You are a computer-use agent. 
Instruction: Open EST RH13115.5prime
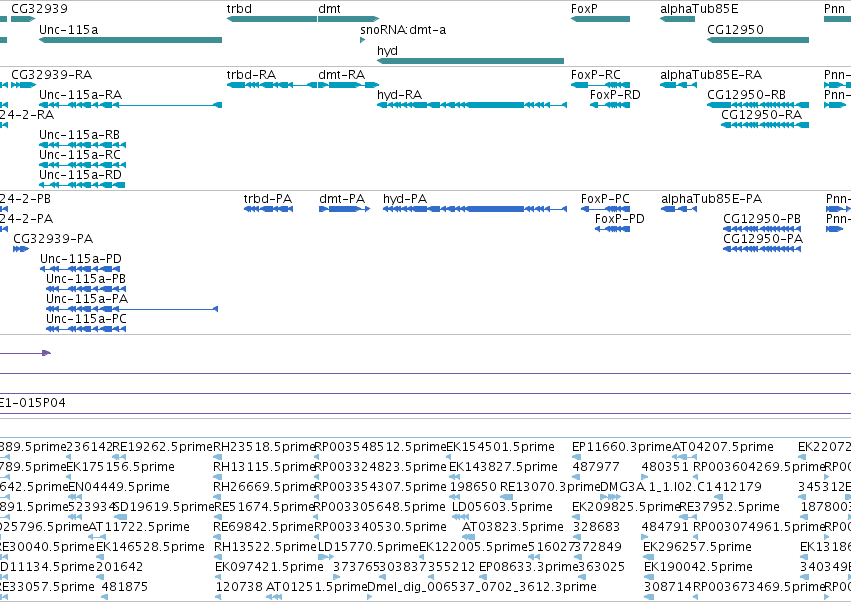tap(264, 467)
